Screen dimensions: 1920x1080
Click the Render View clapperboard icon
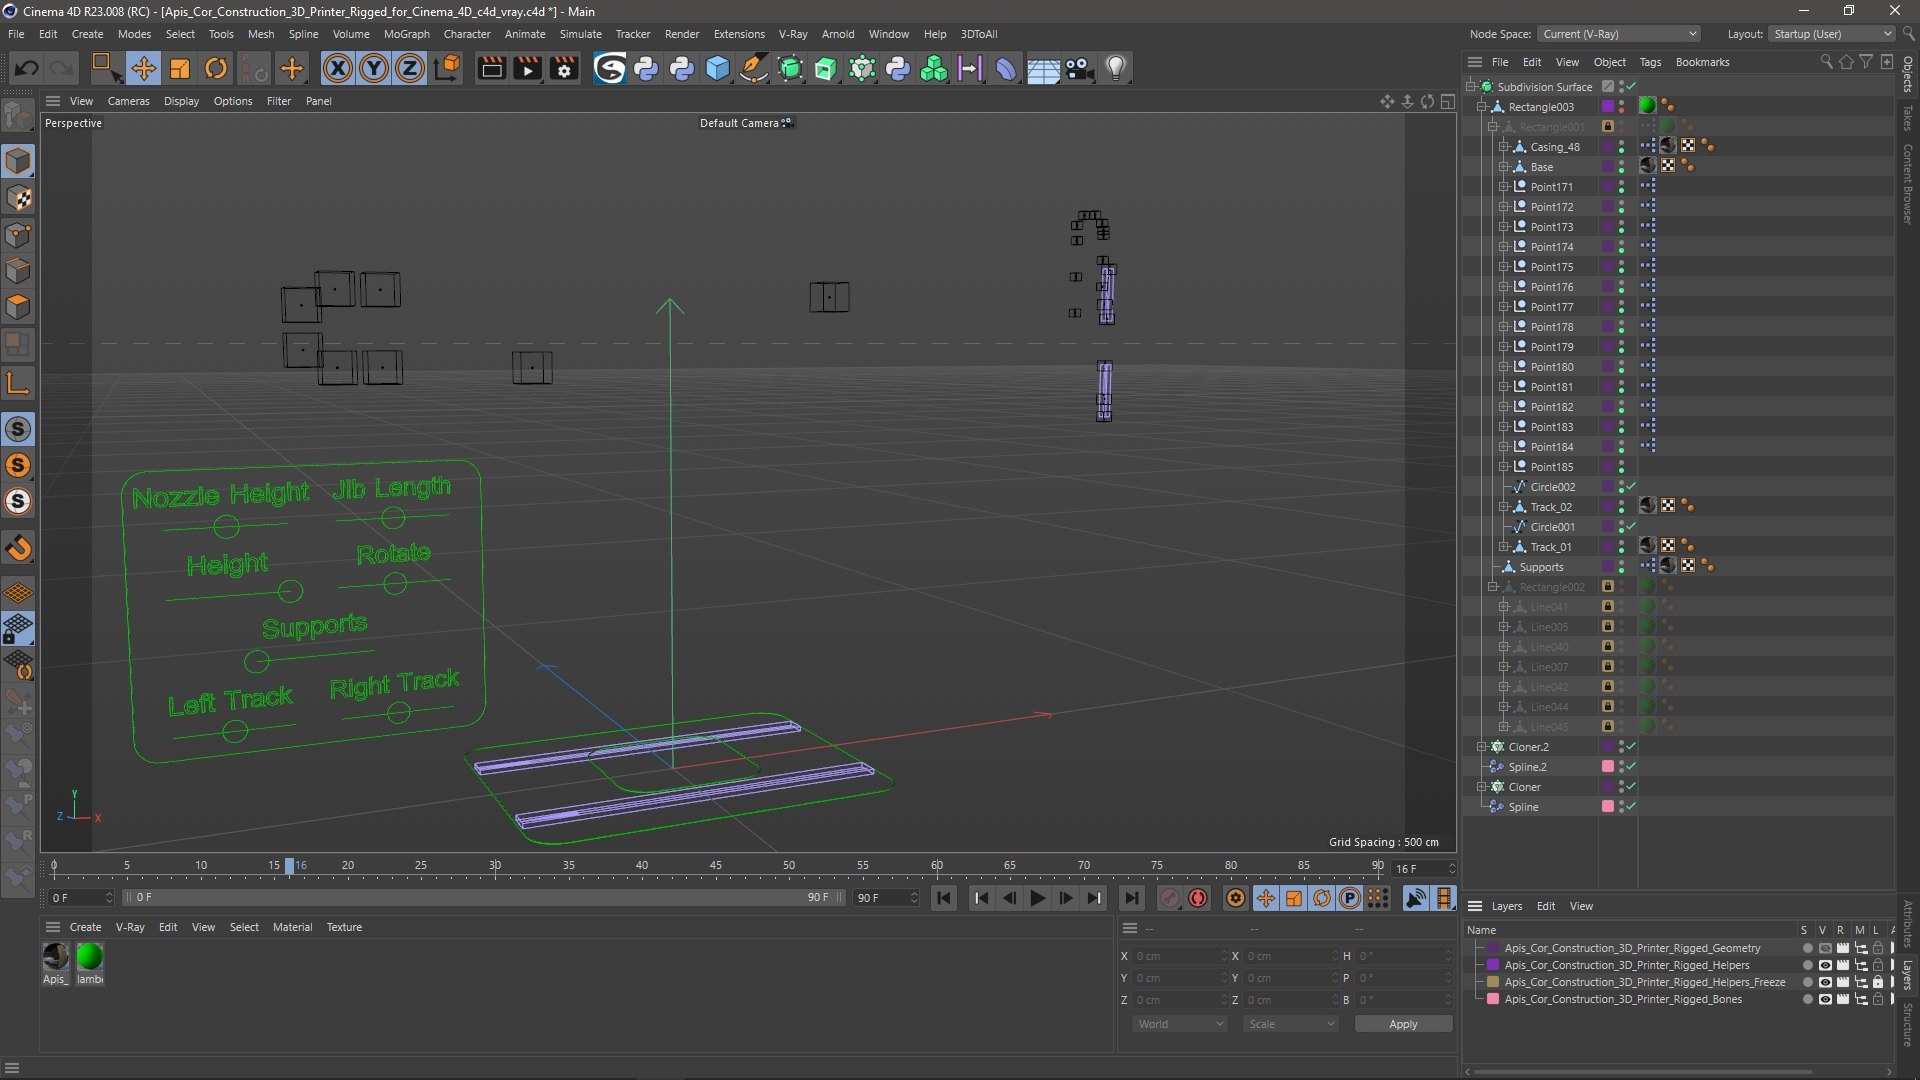point(491,68)
